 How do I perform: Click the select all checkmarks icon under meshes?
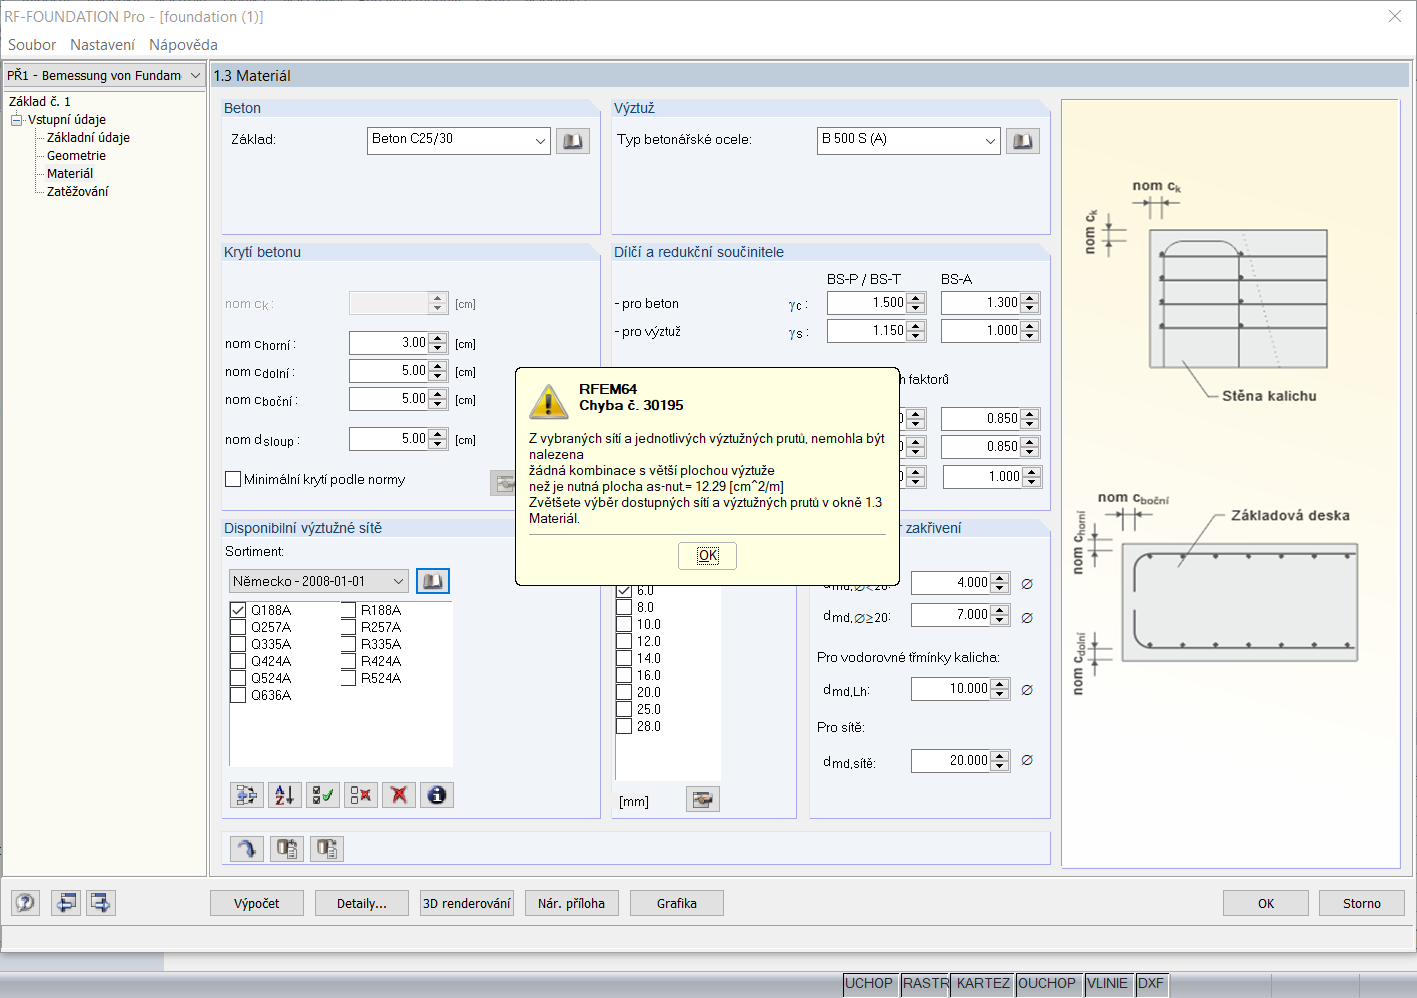(x=323, y=795)
